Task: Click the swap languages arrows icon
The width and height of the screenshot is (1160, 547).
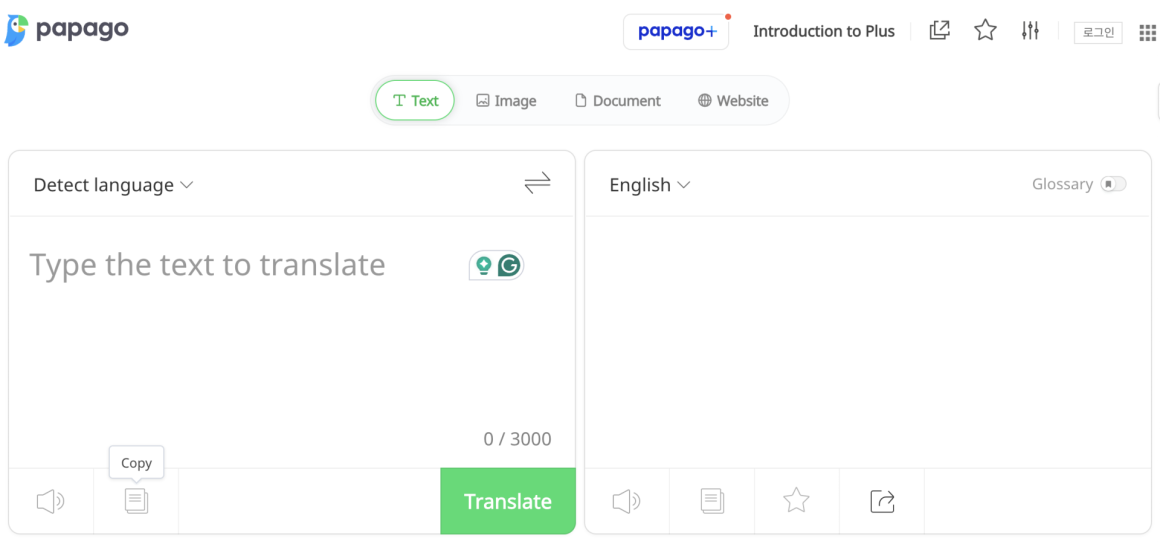Action: pyautogui.click(x=537, y=183)
